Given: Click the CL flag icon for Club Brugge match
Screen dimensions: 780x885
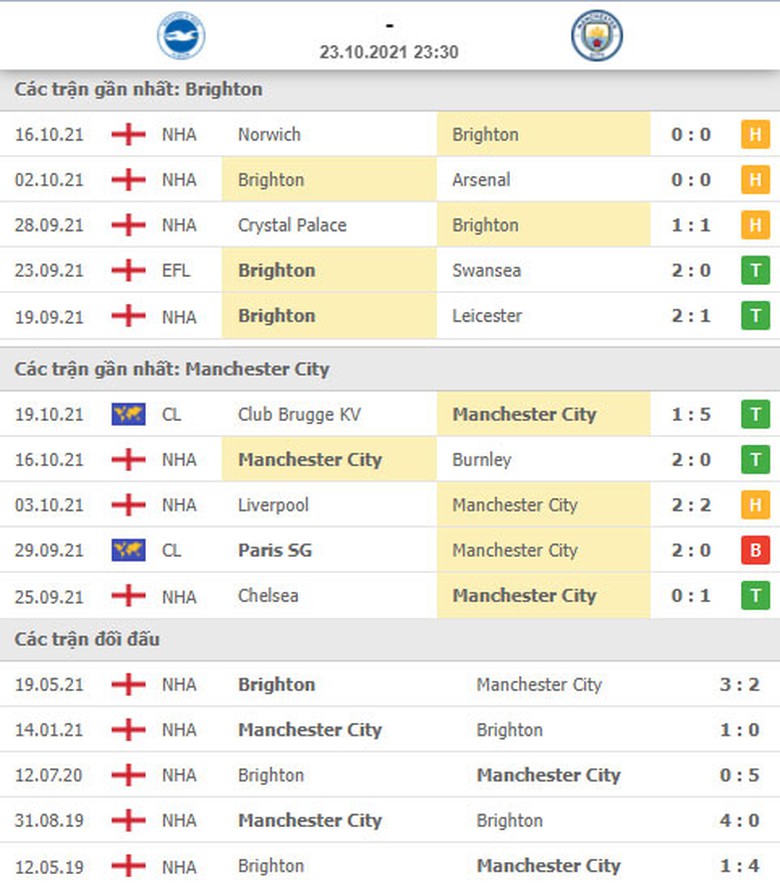Looking at the screenshot, I should click(128, 414).
